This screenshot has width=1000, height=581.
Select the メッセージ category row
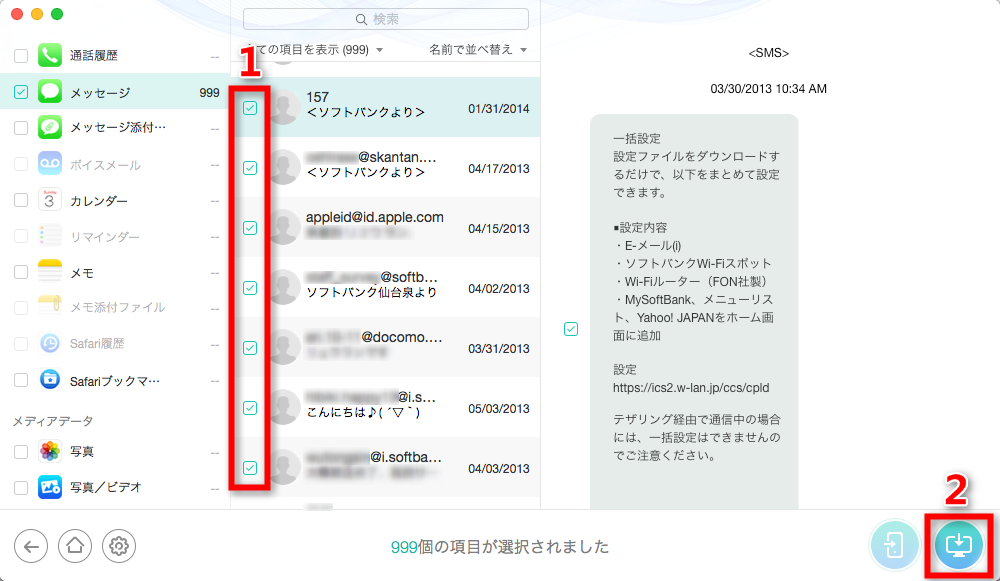click(x=115, y=92)
